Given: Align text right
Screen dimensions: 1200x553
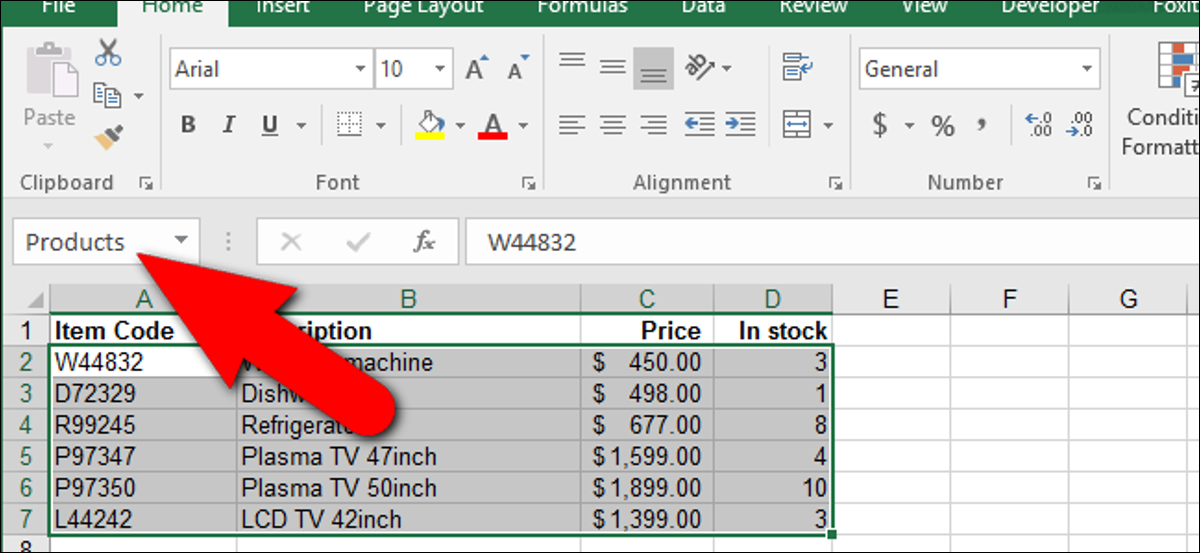Looking at the screenshot, I should pyautogui.click(x=653, y=125).
